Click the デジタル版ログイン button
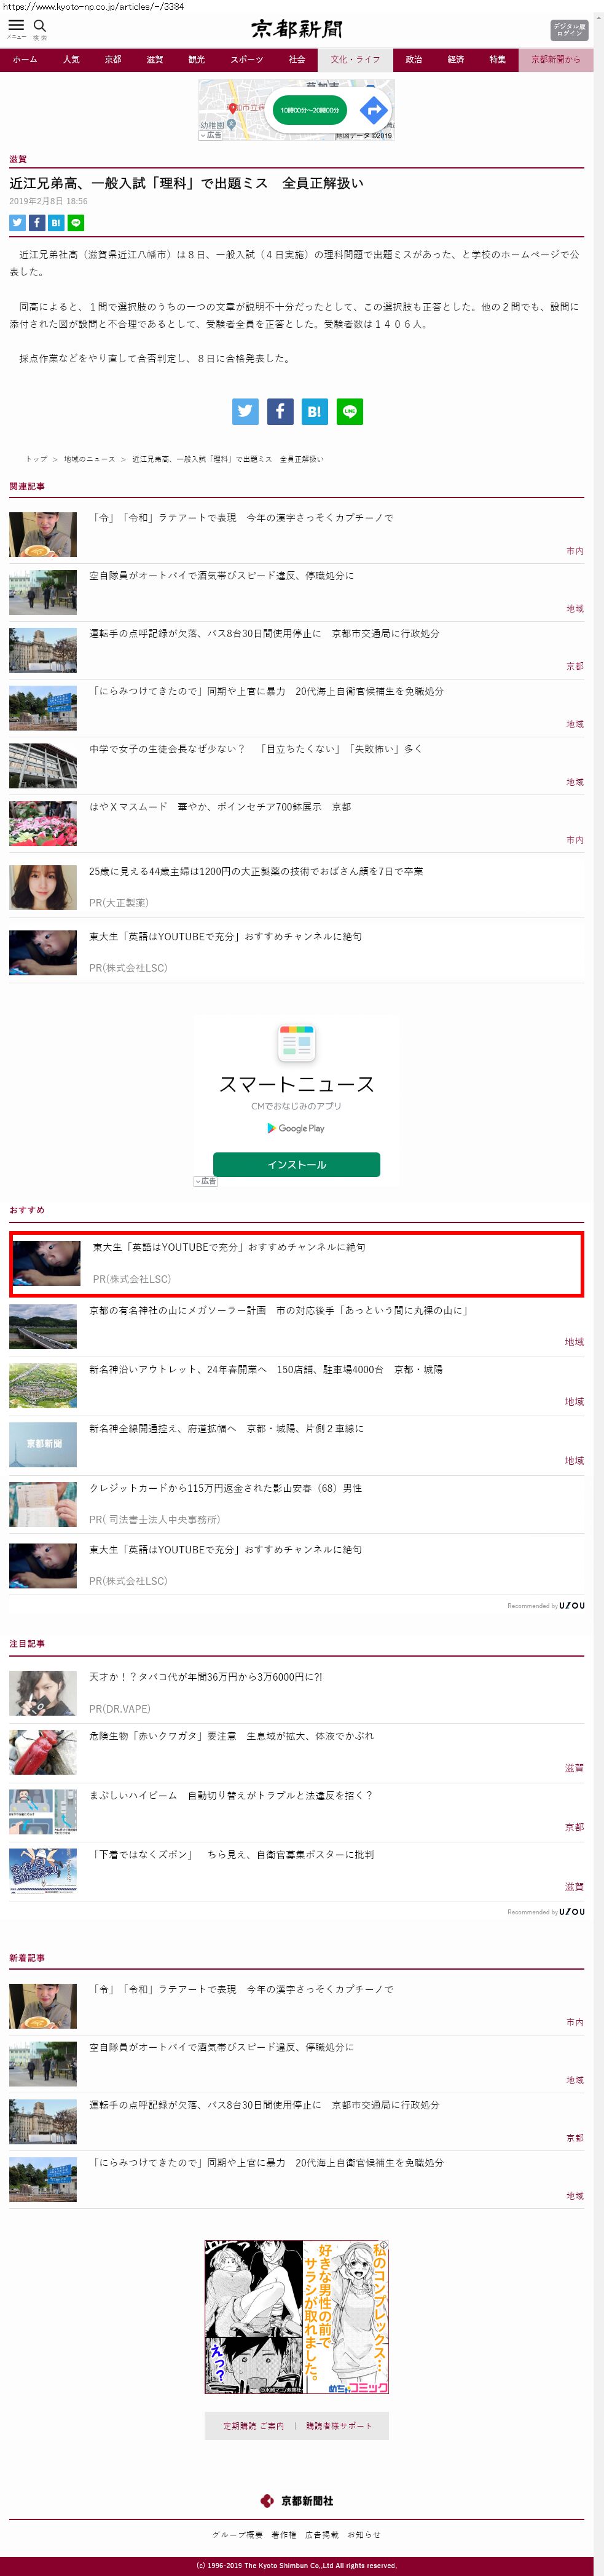 click(568, 30)
